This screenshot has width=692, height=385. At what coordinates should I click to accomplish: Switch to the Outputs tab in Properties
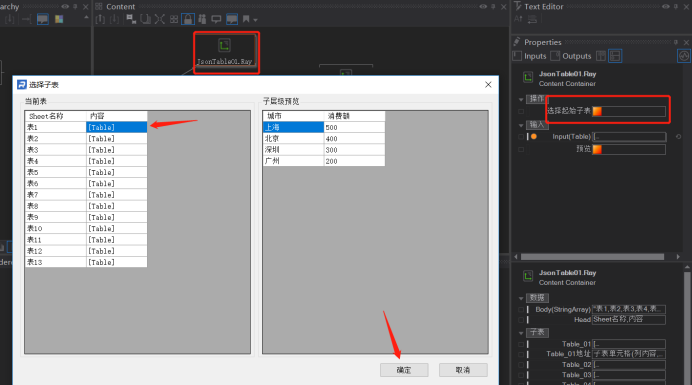pos(571,56)
